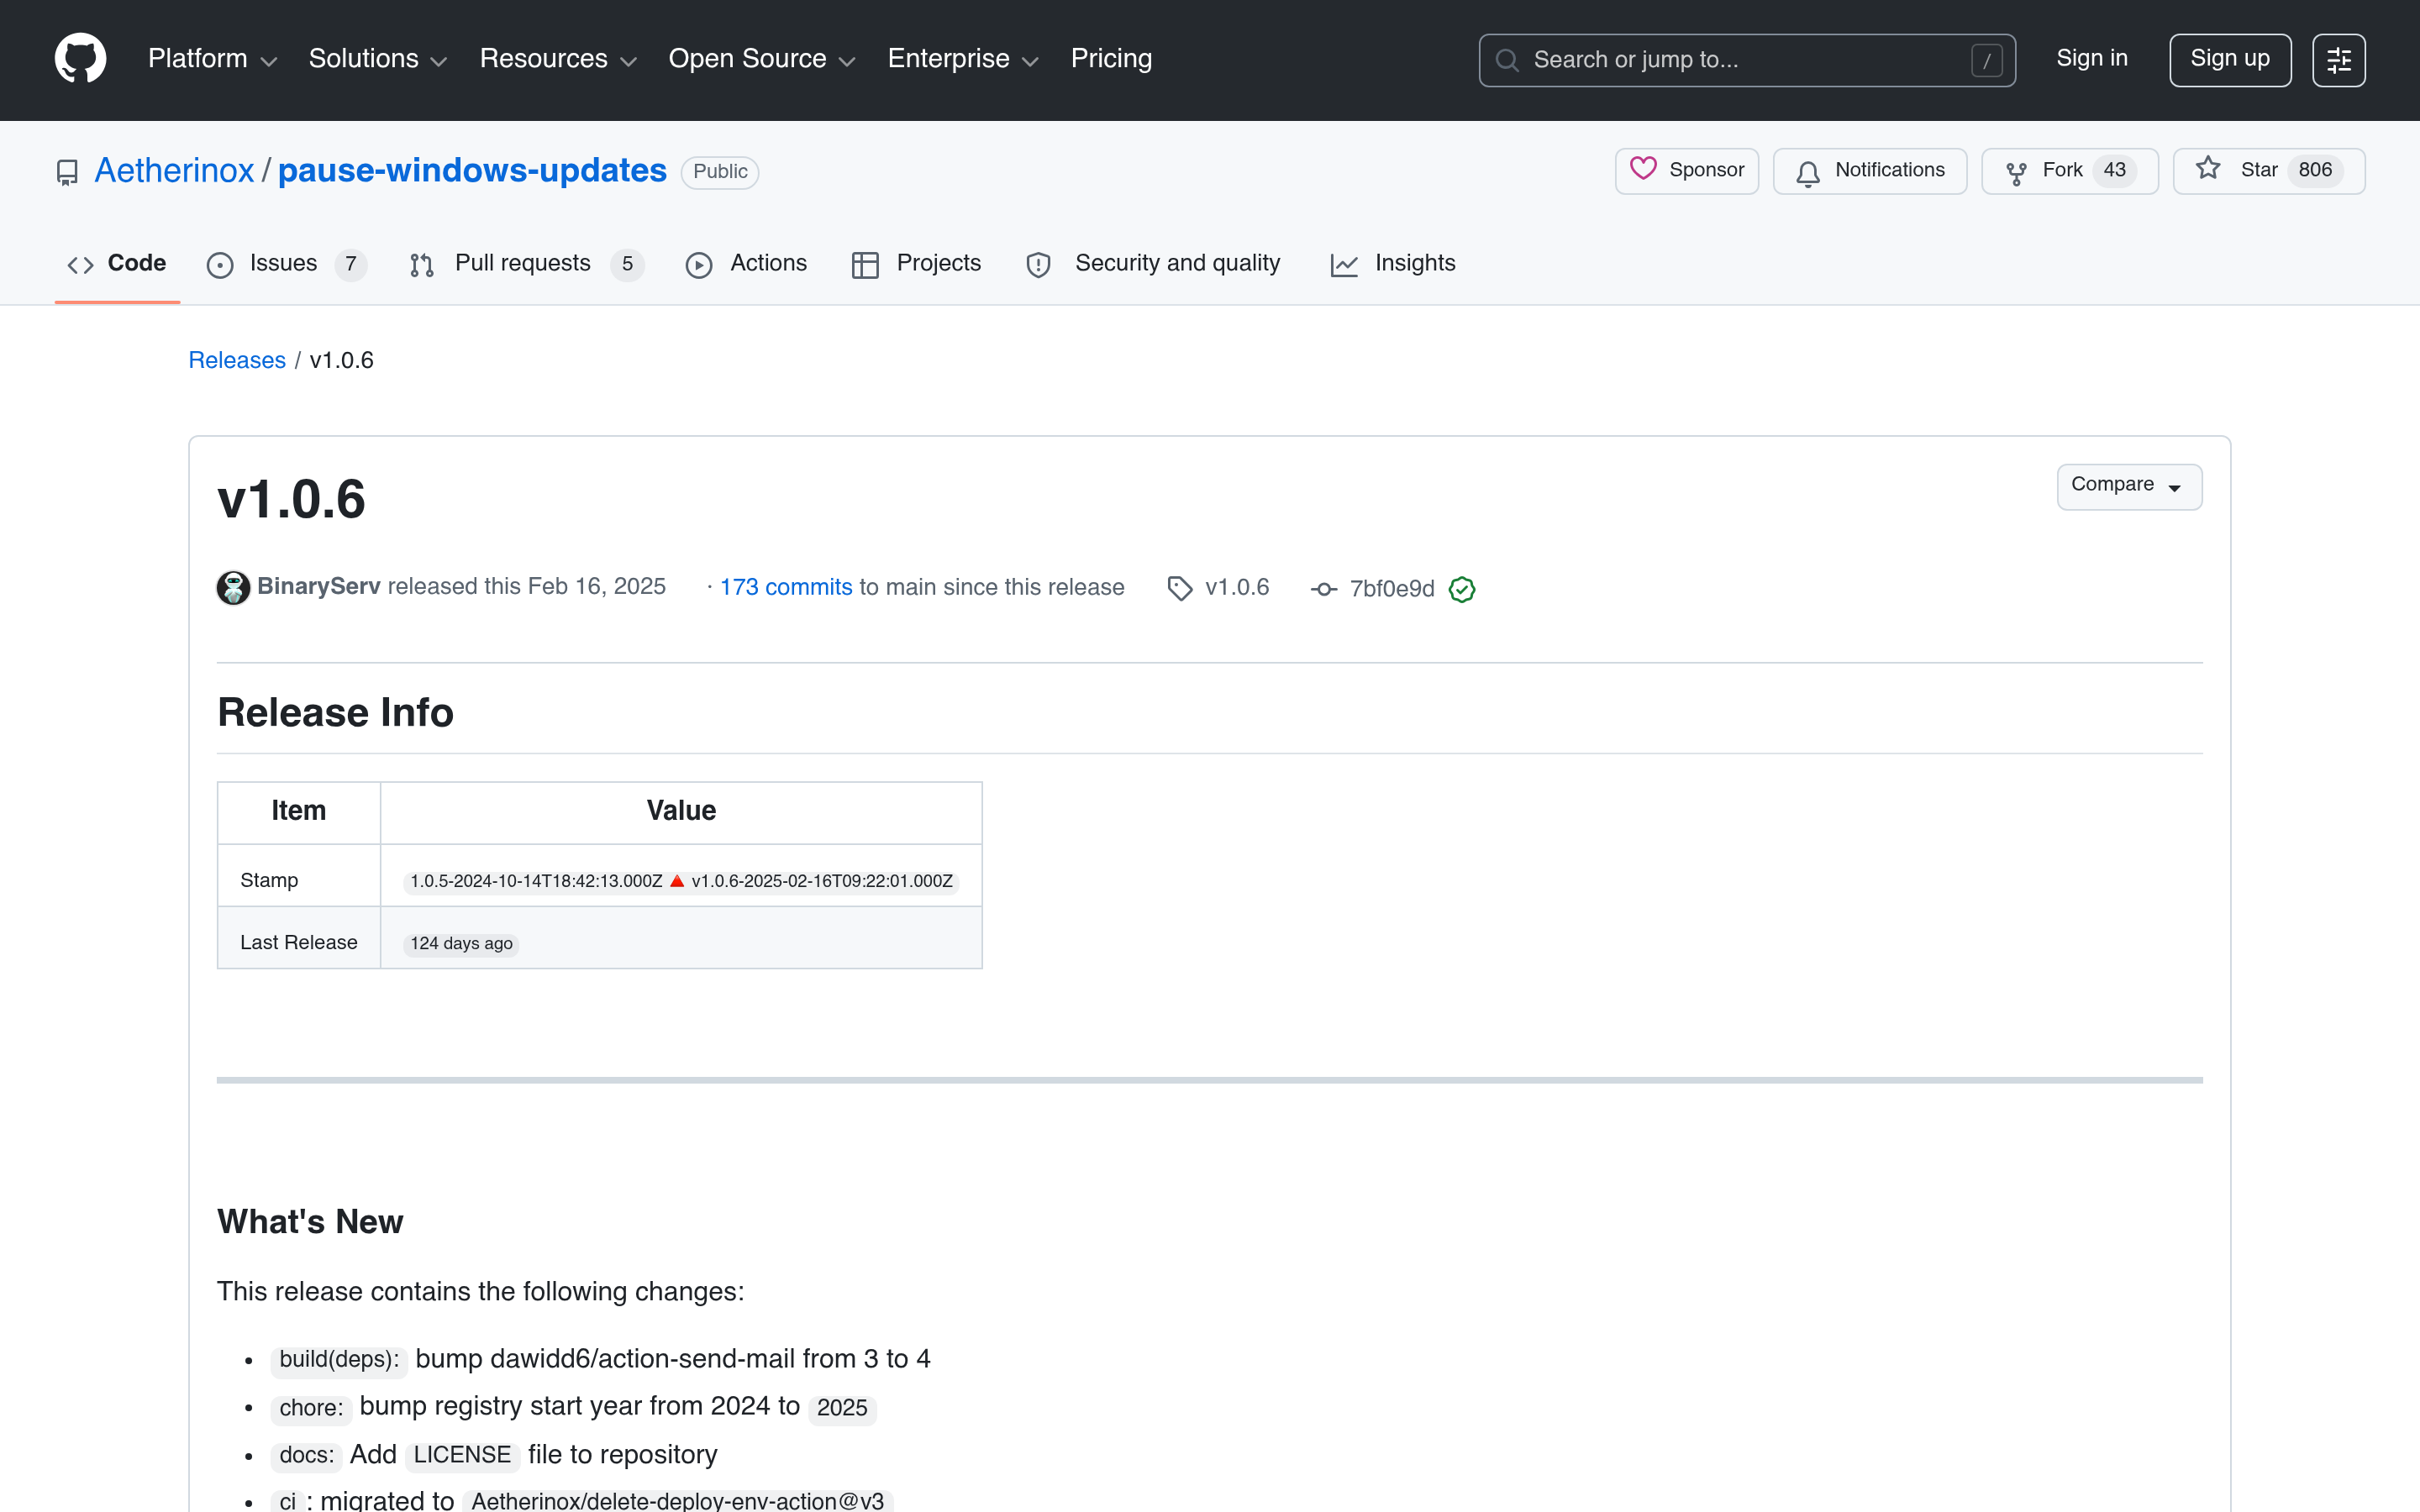Viewport: 2420px width, 1512px height.
Task: Click the Fork count 43
Action: click(x=2114, y=170)
